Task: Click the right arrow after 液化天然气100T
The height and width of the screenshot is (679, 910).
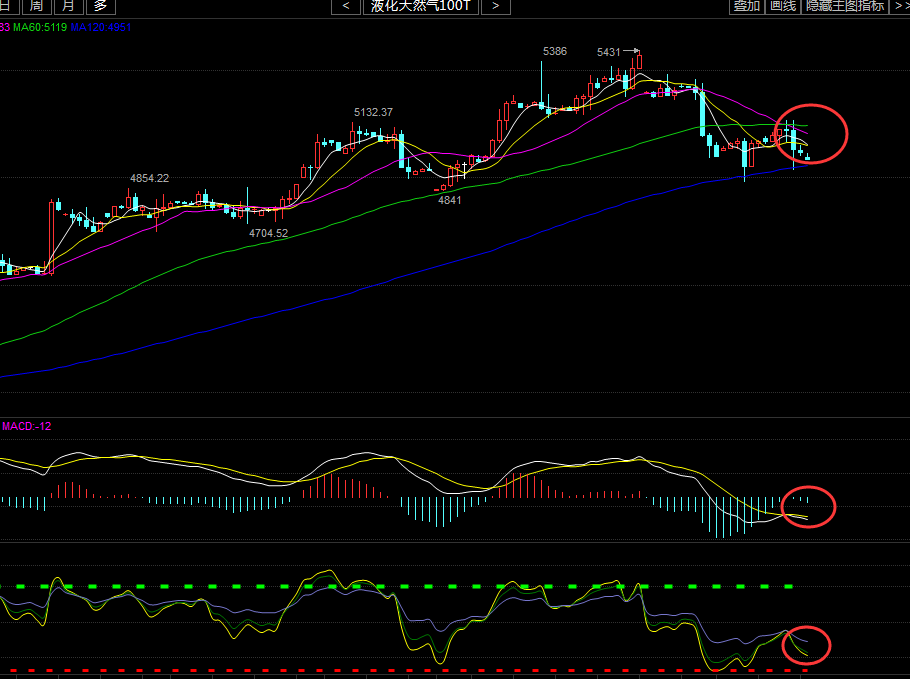Action: [495, 6]
